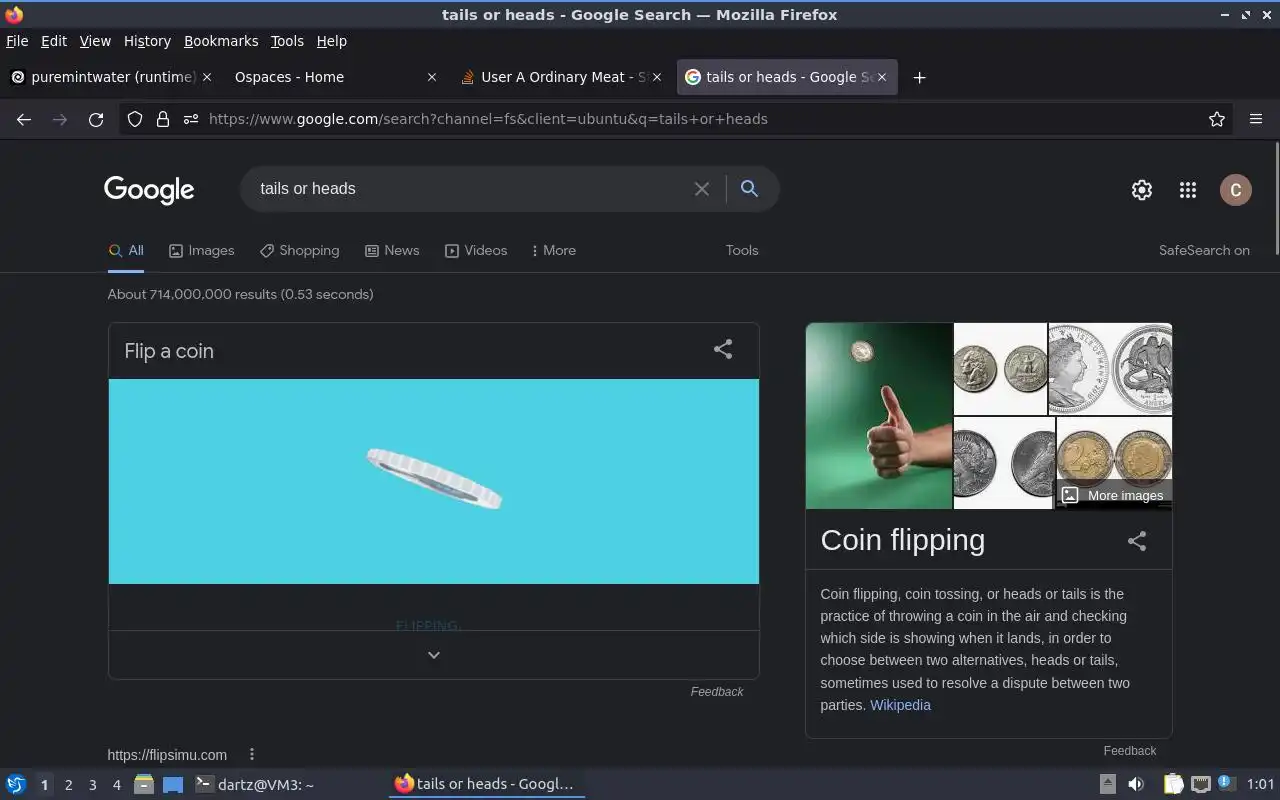Switch to workspace 2 in the taskbar
Image resolution: width=1280 pixels, height=800 pixels.
(x=68, y=785)
